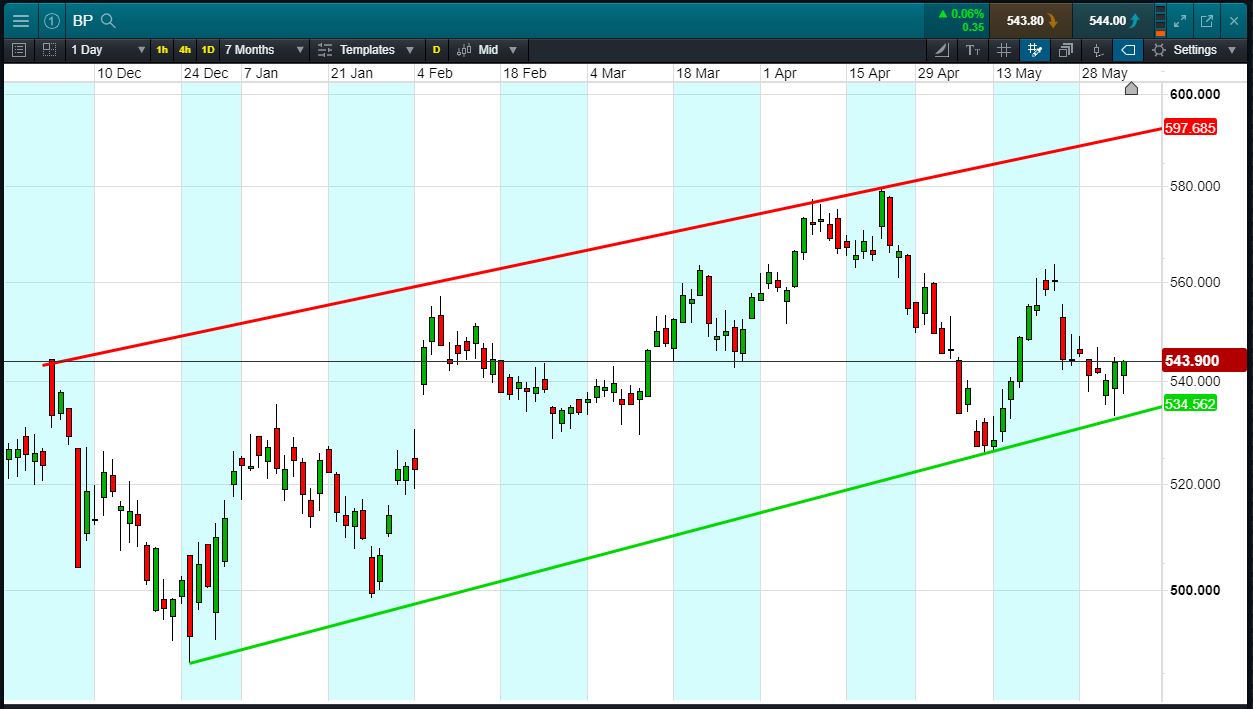Click the 4 Mar date label
1253x709 pixels.
[x=607, y=73]
